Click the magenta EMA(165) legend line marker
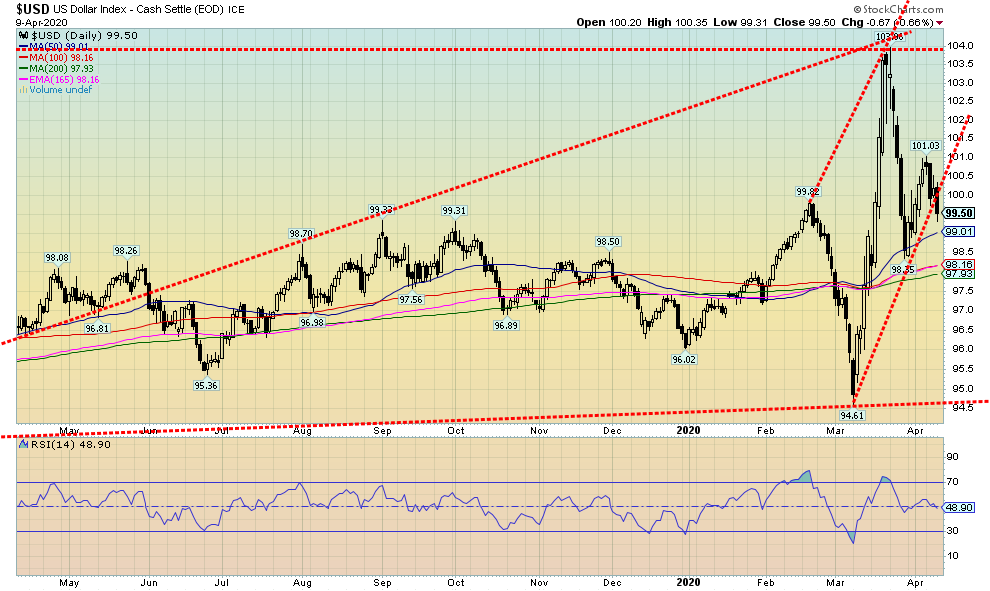Viewport: 990px width, 591px height. click(x=22, y=79)
